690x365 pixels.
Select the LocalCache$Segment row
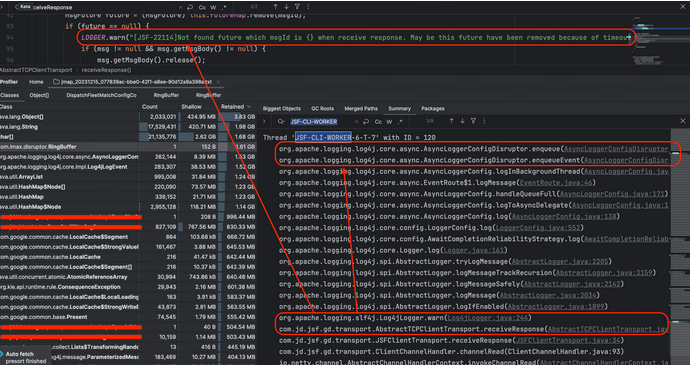(128, 237)
